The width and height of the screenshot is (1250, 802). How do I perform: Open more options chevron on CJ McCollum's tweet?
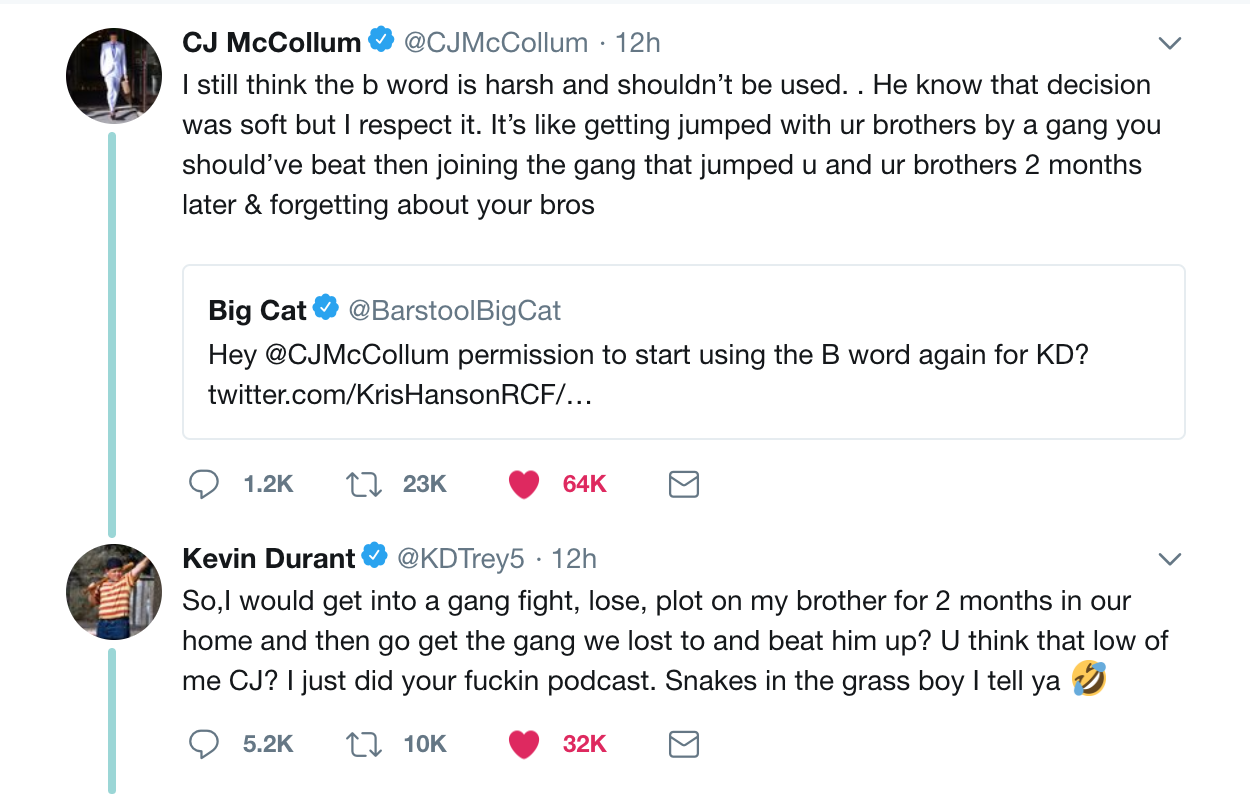click(1169, 43)
